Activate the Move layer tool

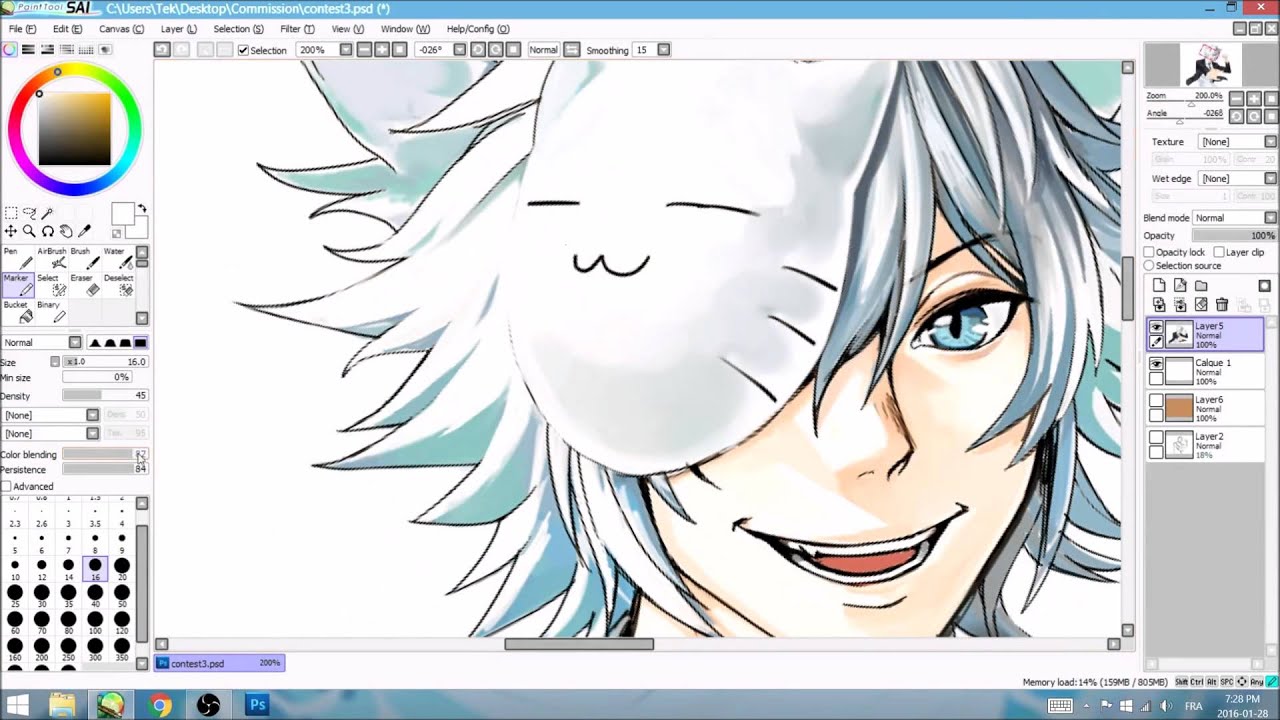(x=11, y=231)
